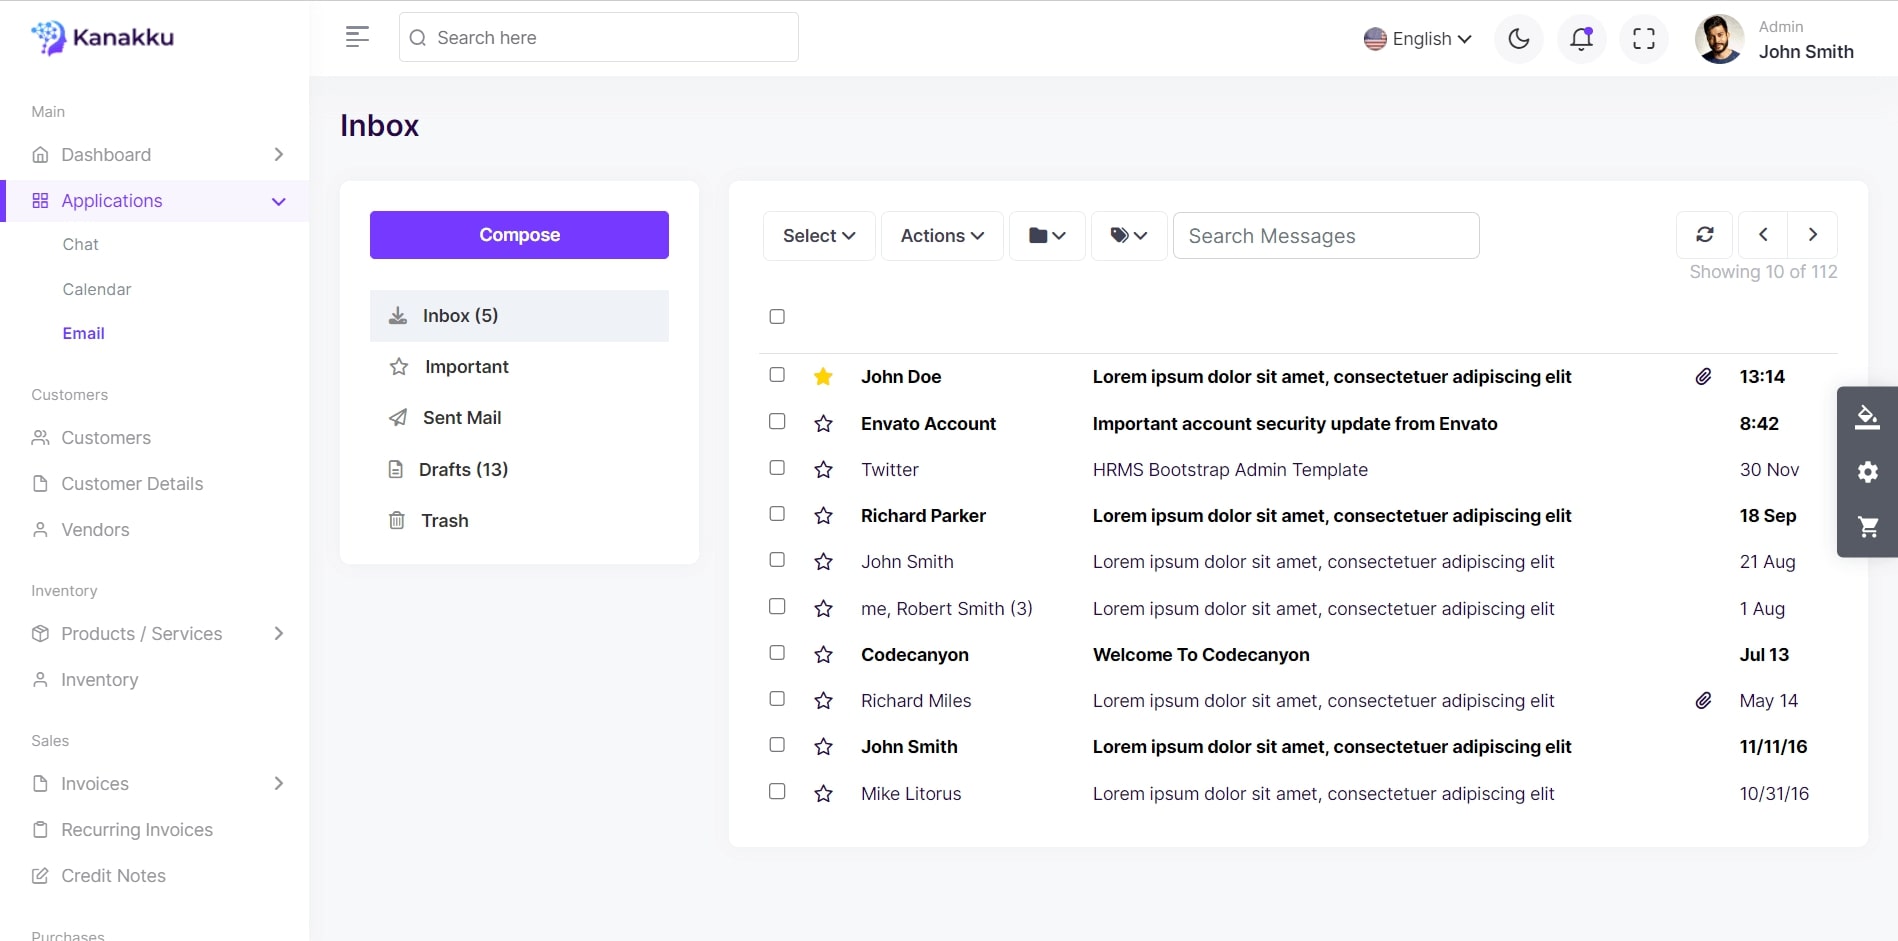This screenshot has width=1898, height=941.
Task: Expand the Actions dropdown menu
Action: coord(941,236)
